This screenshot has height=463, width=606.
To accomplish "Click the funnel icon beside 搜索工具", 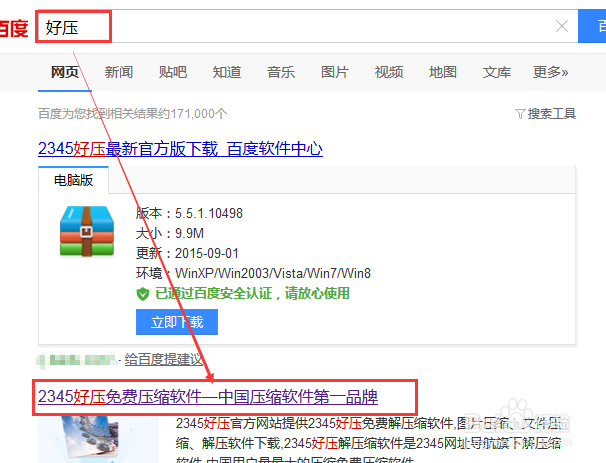I will pyautogui.click(x=520, y=114).
